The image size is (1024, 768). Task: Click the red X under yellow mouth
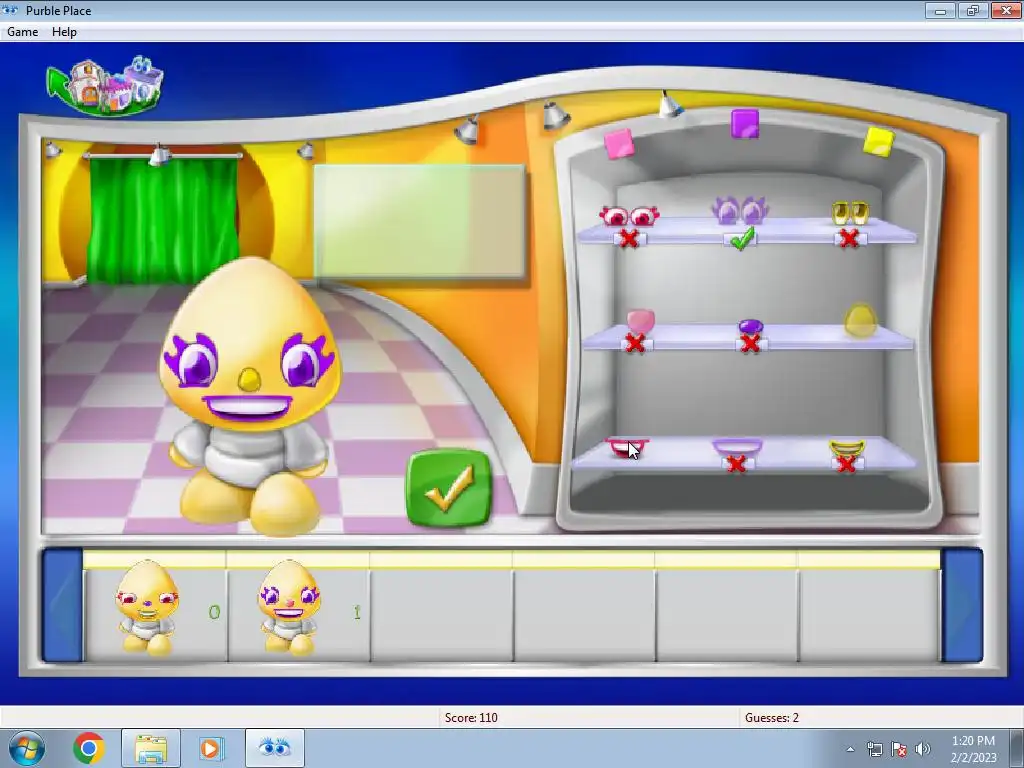pos(846,464)
